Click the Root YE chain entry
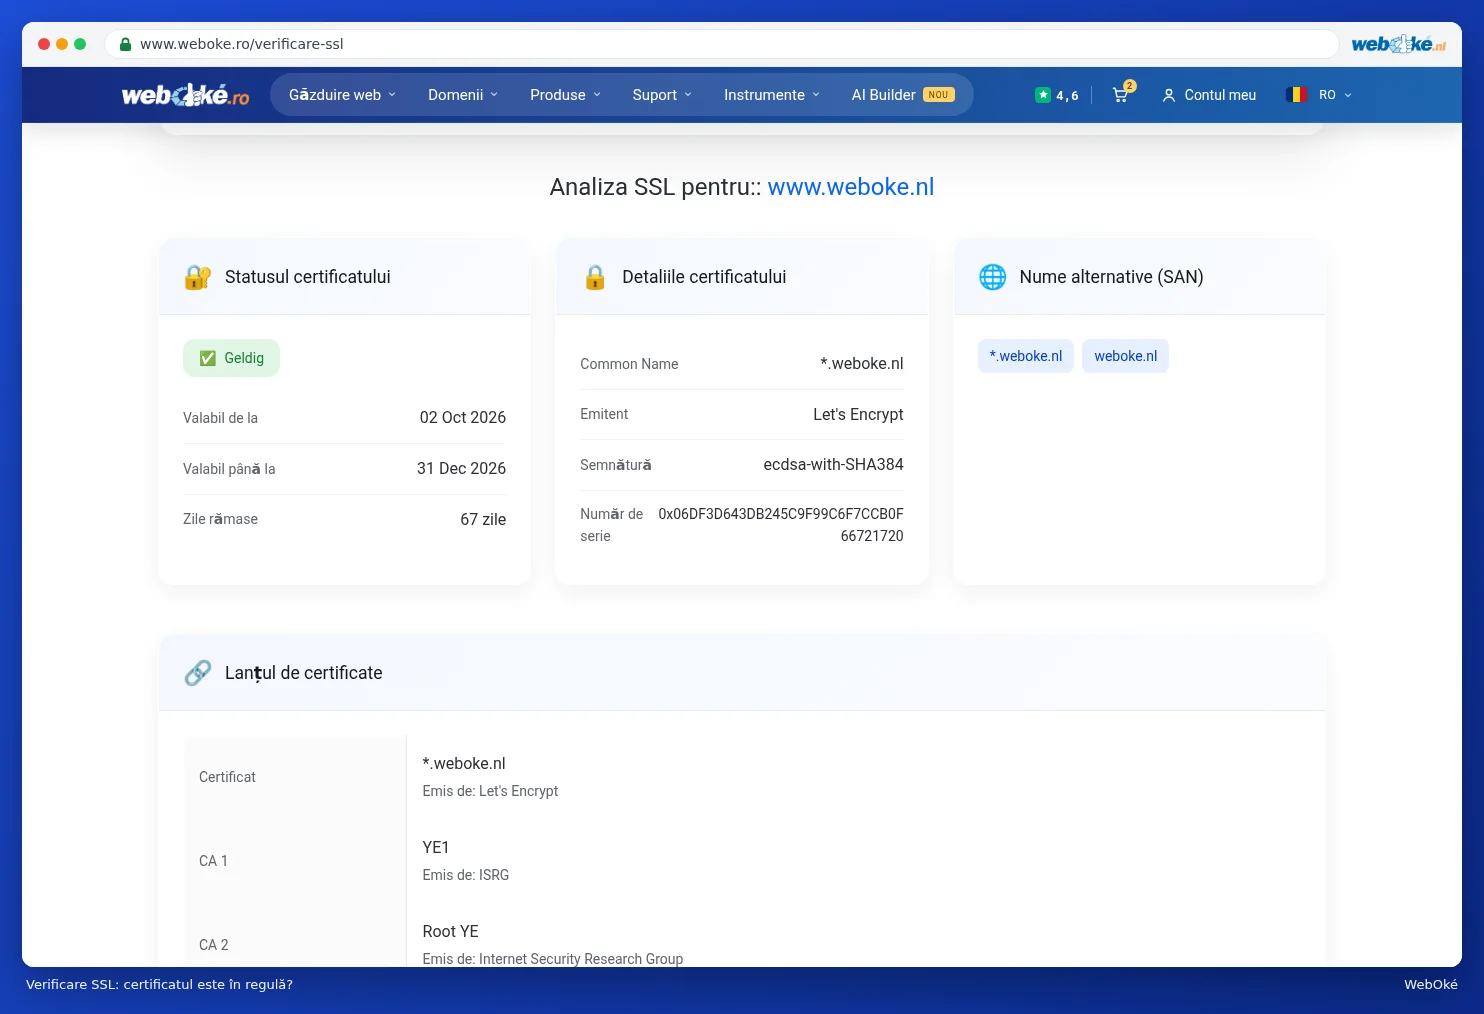Image resolution: width=1484 pixels, height=1014 pixels. point(450,931)
